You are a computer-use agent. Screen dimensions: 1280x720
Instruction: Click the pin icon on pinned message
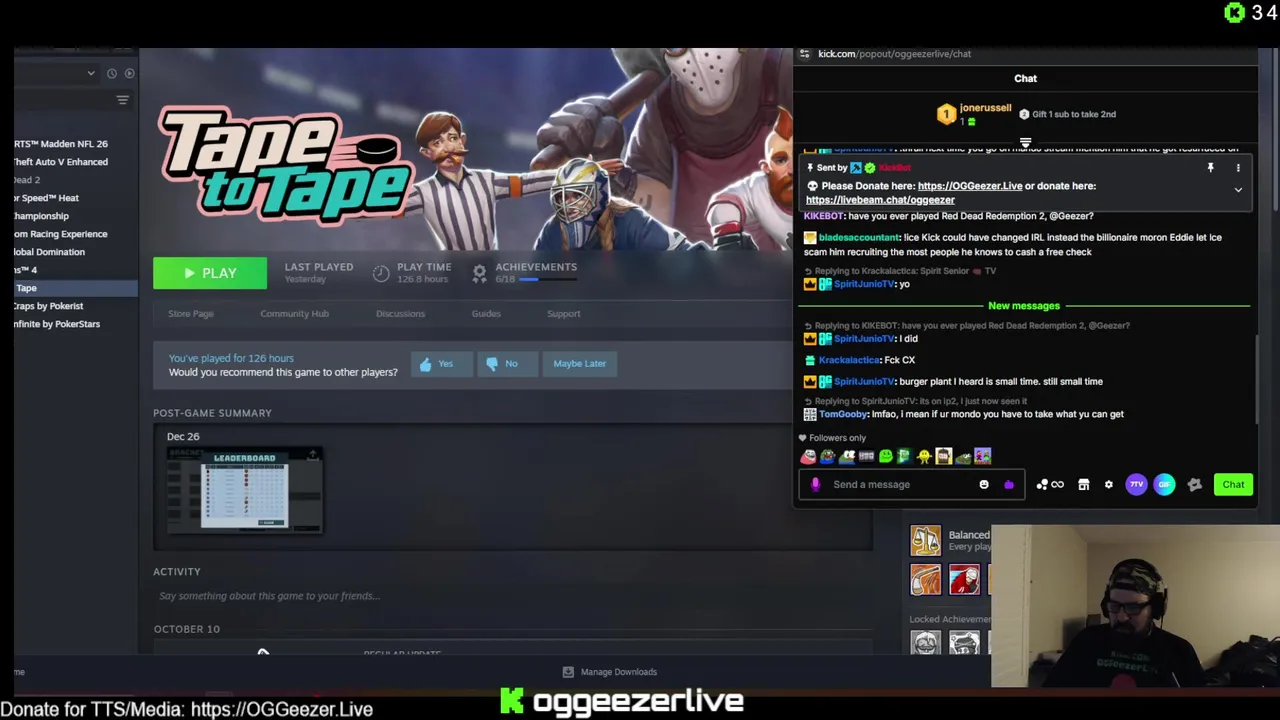[x=1210, y=168]
